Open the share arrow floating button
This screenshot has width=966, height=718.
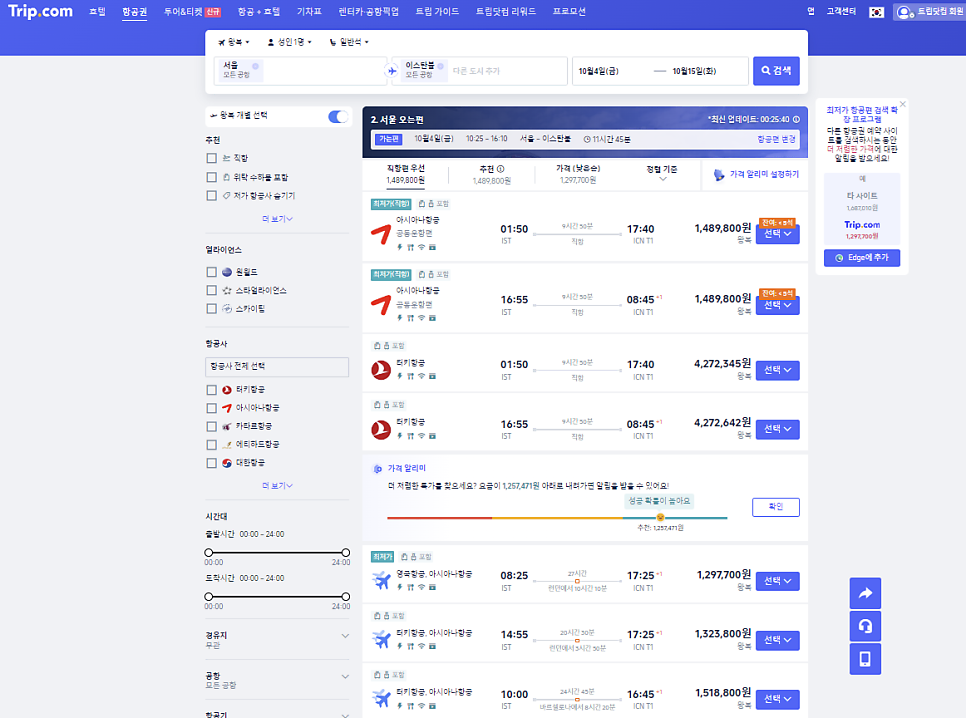865,593
